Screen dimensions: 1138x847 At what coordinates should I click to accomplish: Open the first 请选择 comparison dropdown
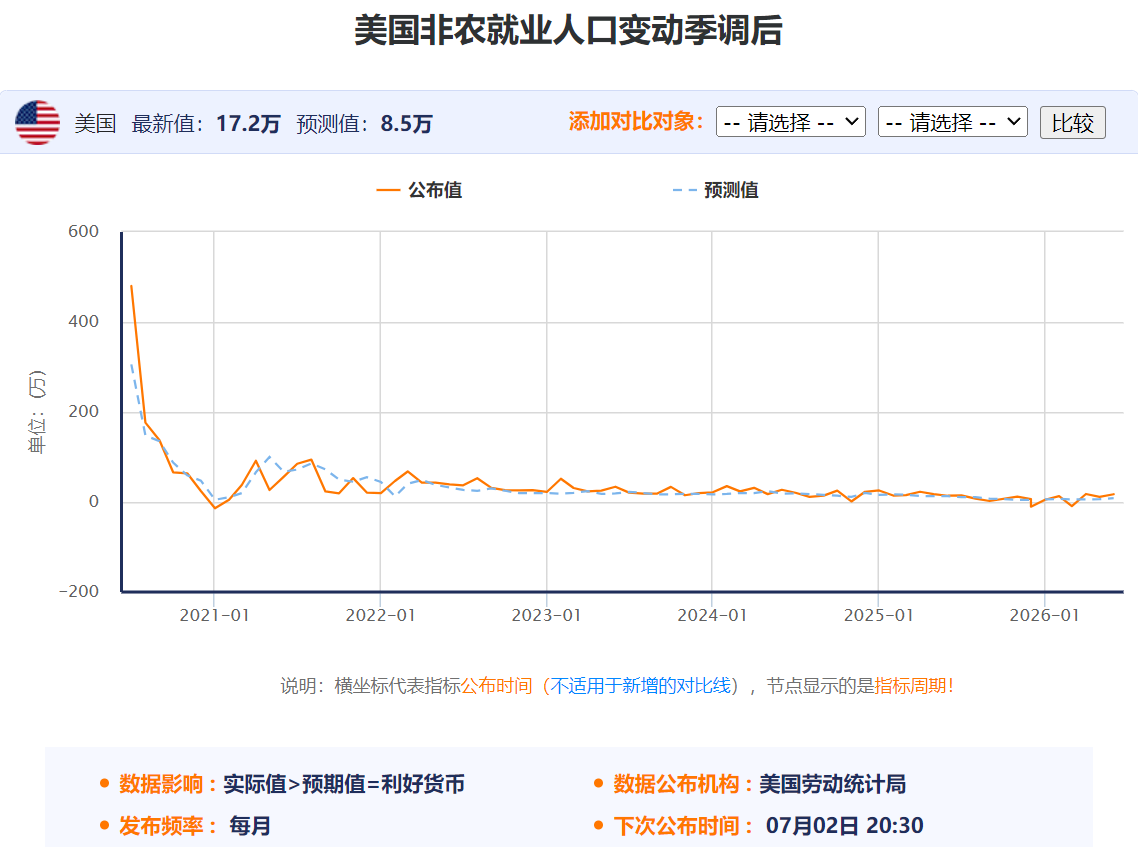point(790,122)
